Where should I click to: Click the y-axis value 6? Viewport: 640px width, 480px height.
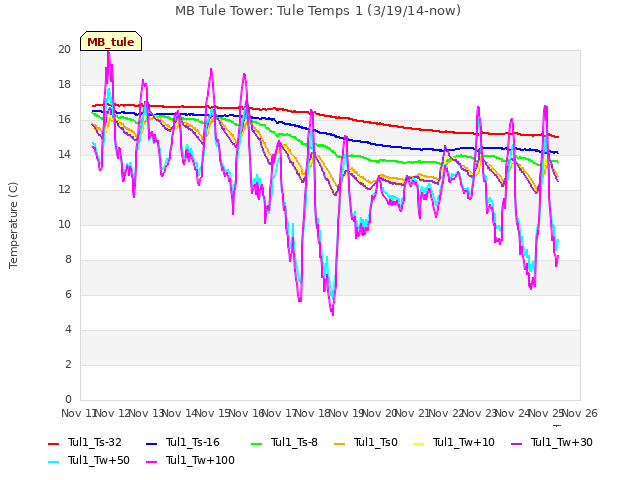coord(68,295)
